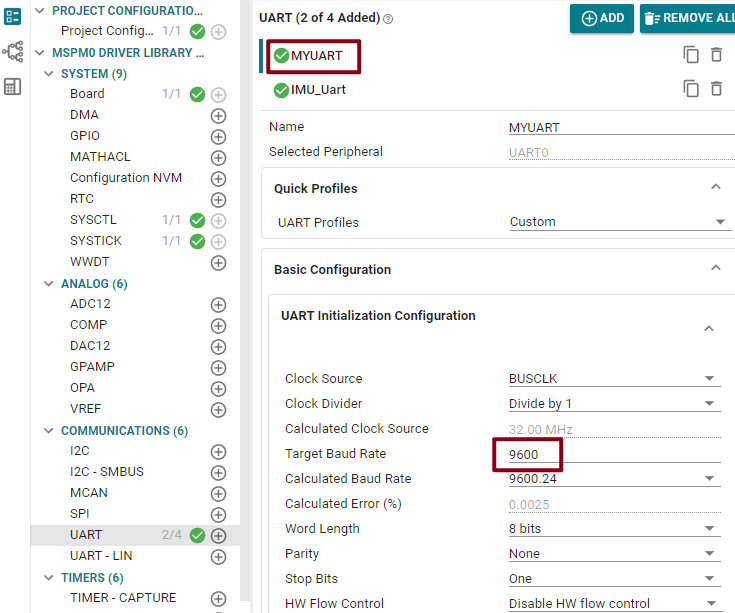Image resolution: width=735 pixels, height=613 pixels.
Task: Delete the IMU_Uart instance
Action: point(716,89)
